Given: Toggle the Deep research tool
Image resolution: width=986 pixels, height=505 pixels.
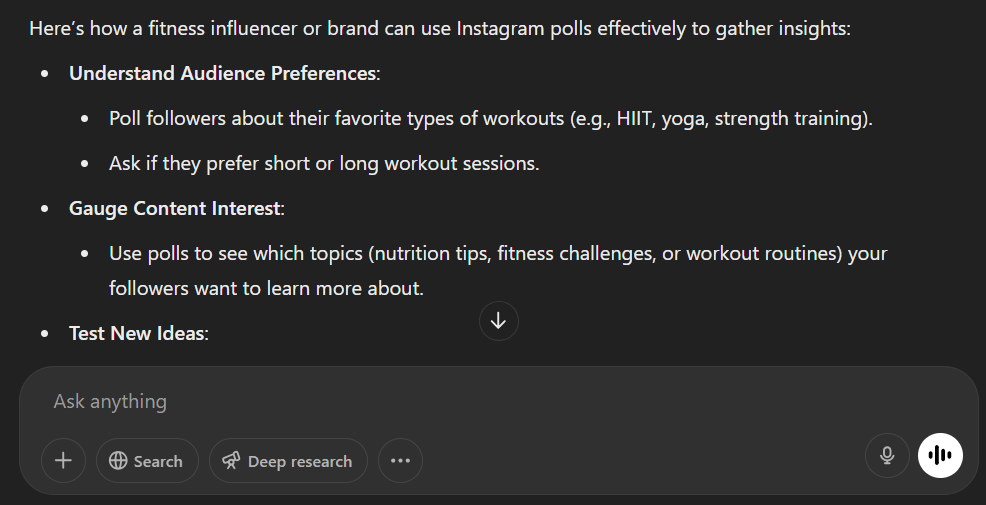Looking at the screenshot, I should click(x=288, y=461).
